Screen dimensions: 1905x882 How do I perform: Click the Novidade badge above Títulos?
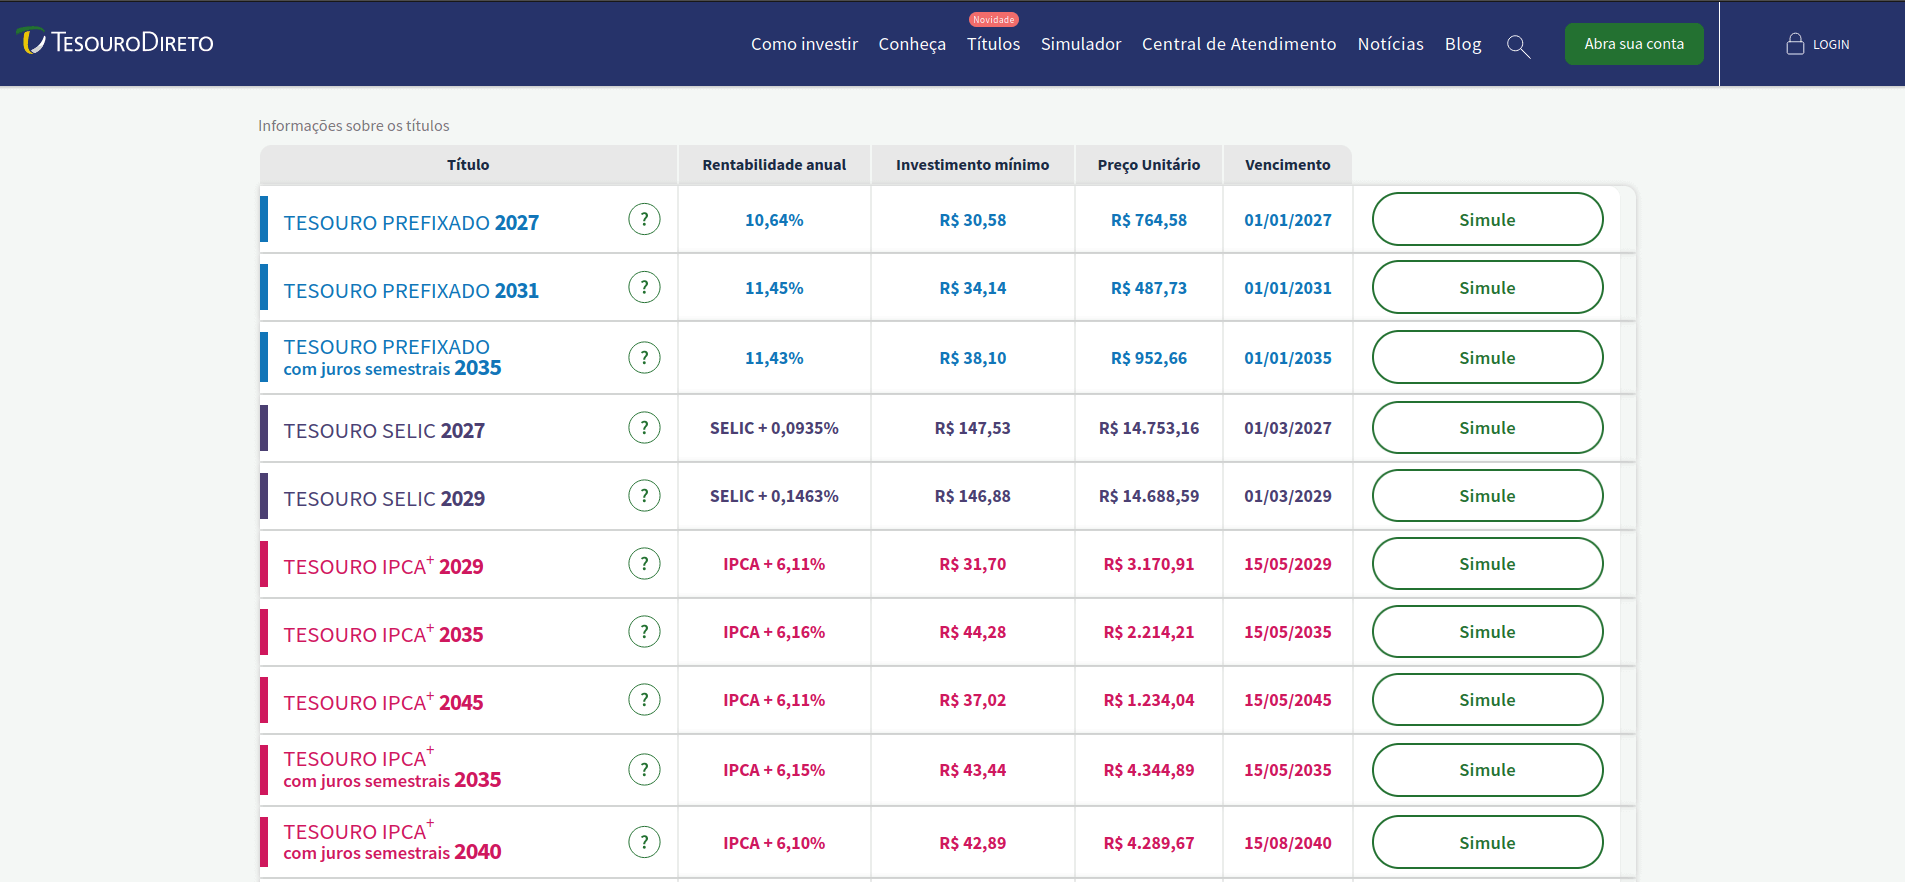click(994, 19)
